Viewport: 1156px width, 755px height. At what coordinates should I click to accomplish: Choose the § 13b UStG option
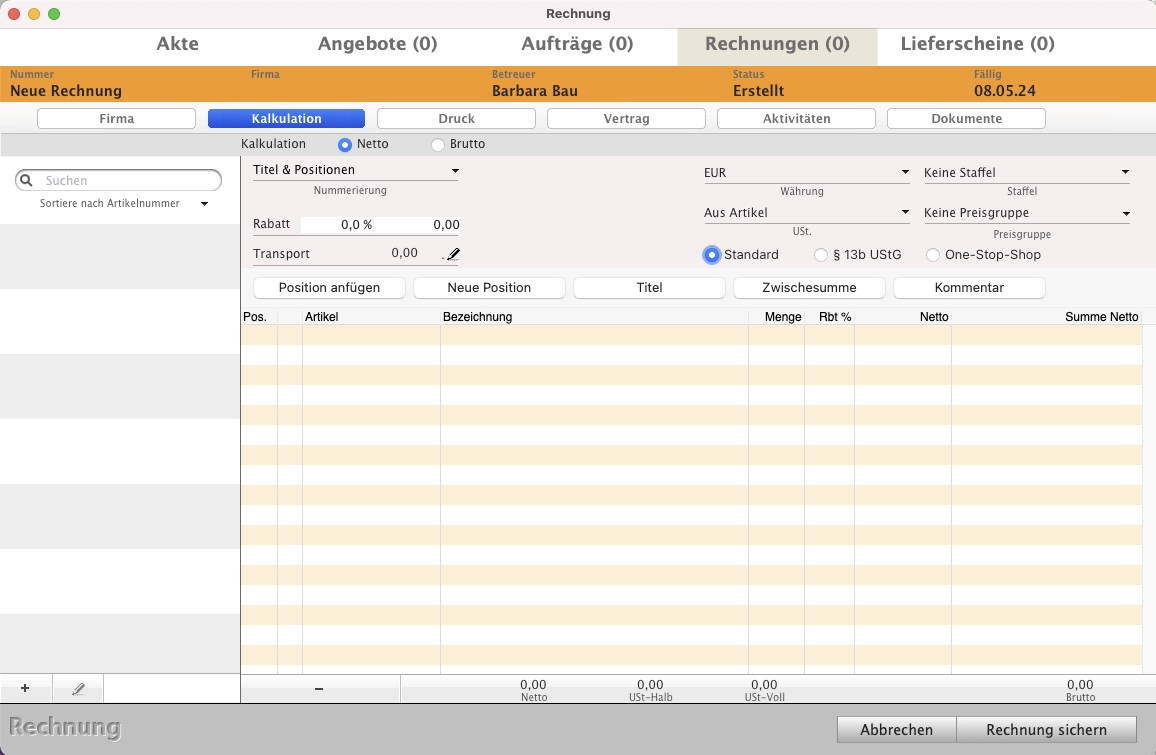tap(821, 255)
